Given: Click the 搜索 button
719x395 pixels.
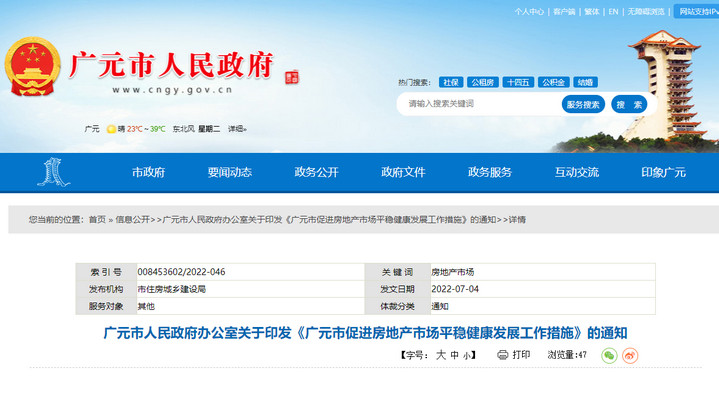Looking at the screenshot, I should [629, 105].
